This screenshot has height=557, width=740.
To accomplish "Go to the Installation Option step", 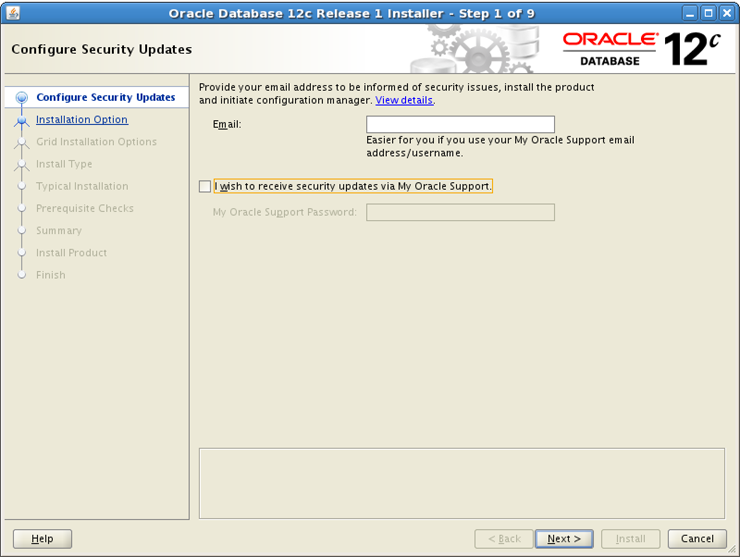I will tap(82, 119).
